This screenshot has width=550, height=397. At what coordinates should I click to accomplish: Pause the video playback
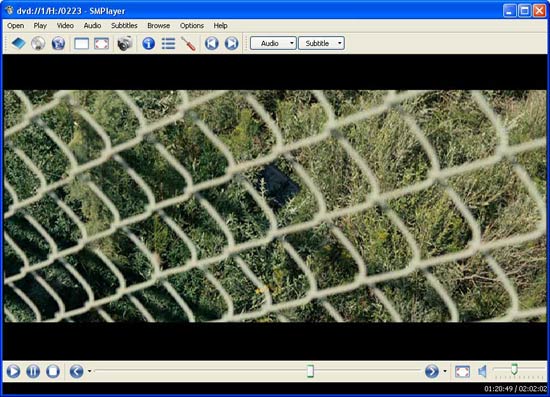[x=33, y=371]
